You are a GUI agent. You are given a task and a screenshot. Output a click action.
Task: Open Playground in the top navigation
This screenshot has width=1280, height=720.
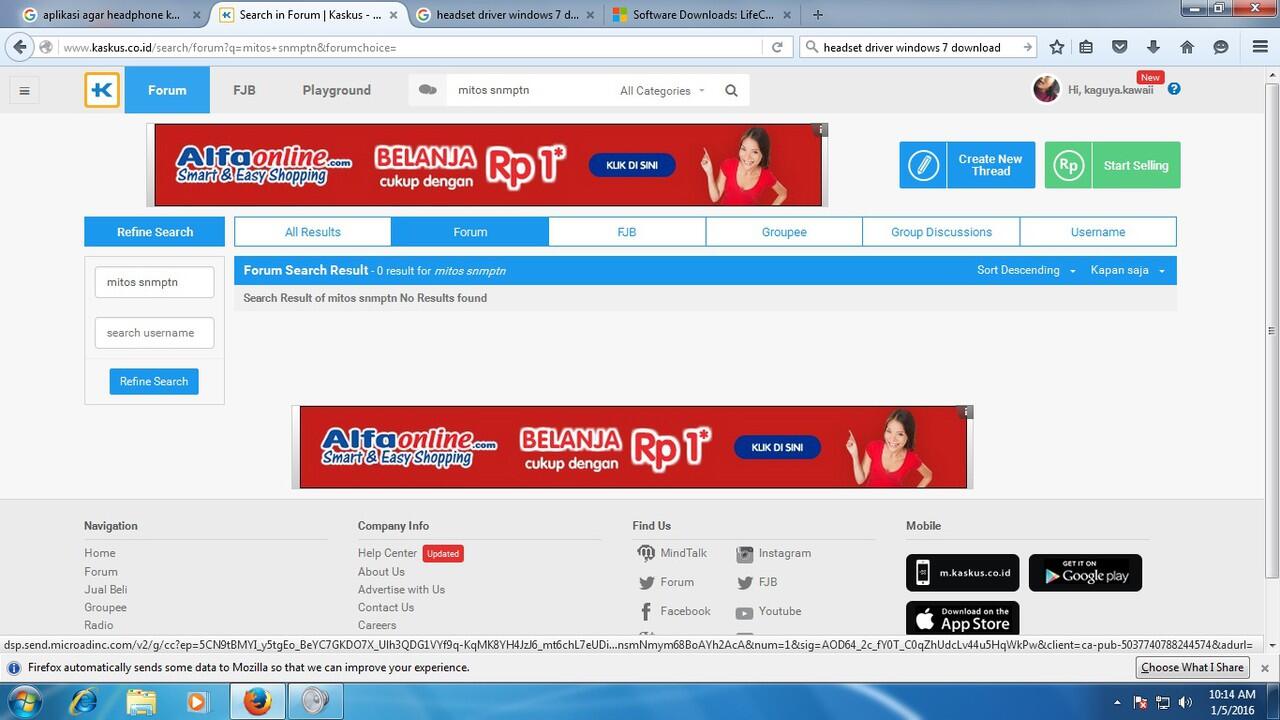click(x=337, y=90)
